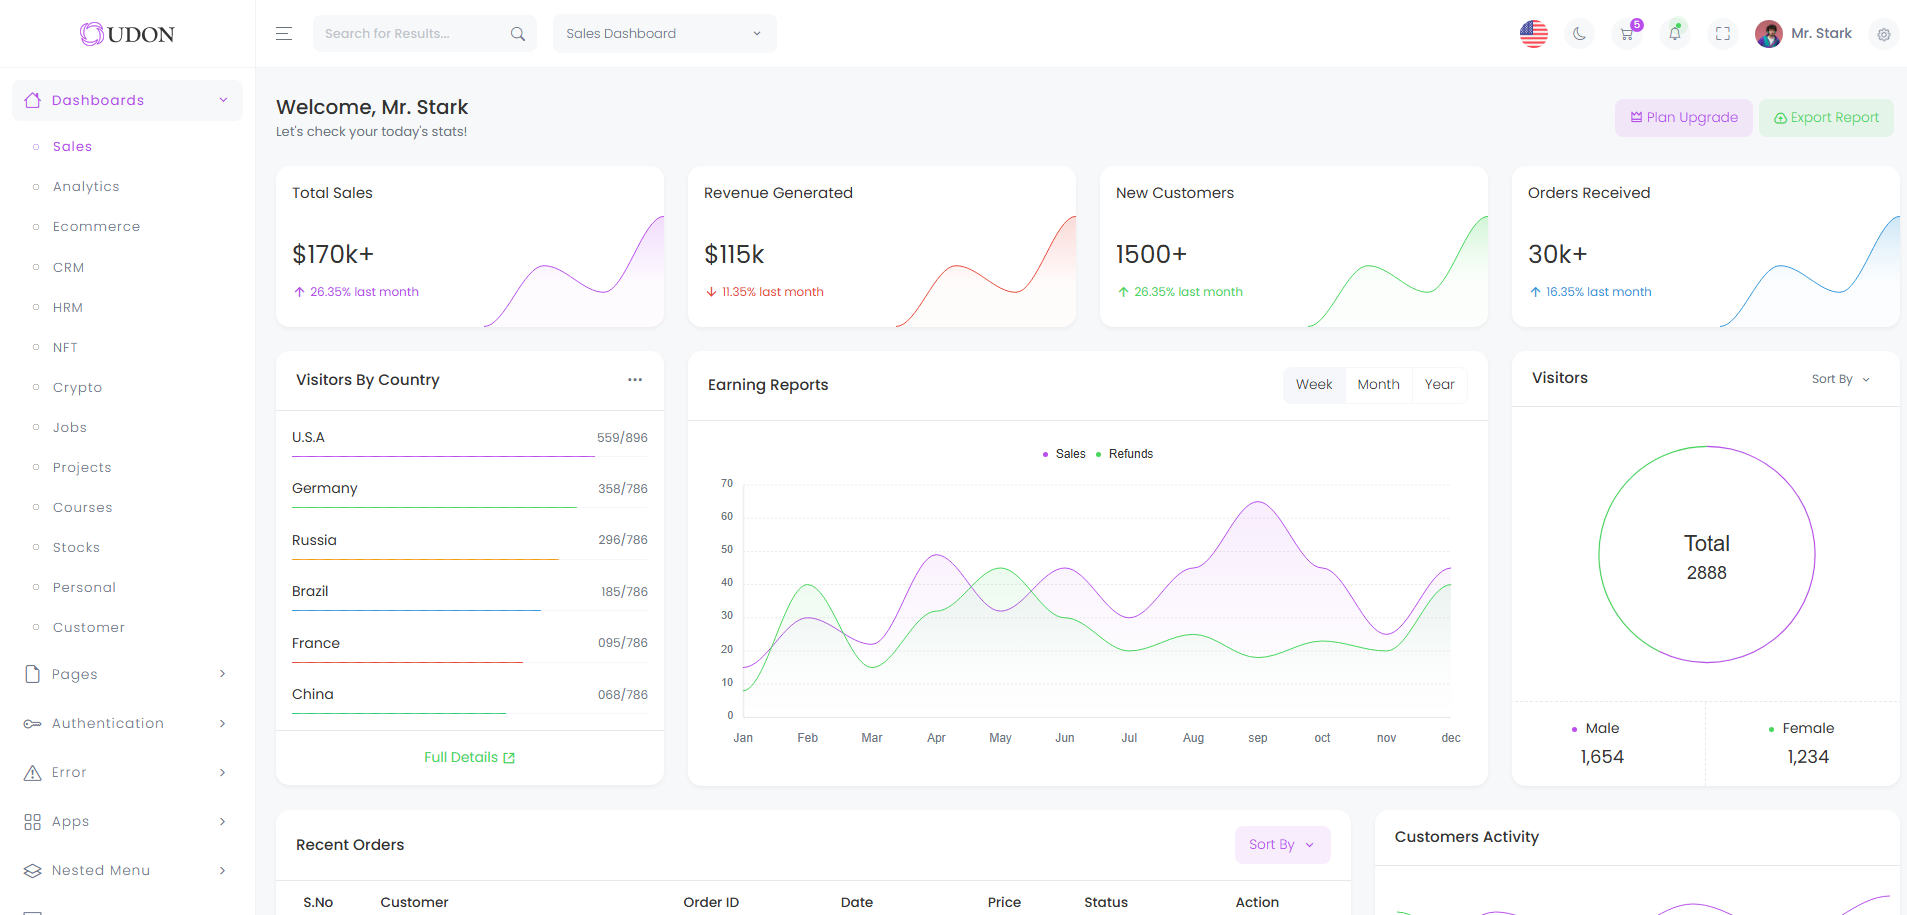
Task: Open NFT dashboard in sidebar
Action: click(65, 347)
